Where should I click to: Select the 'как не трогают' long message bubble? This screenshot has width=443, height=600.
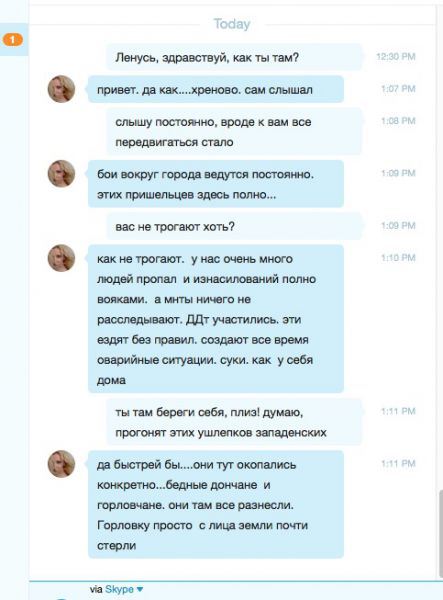(x=216, y=319)
